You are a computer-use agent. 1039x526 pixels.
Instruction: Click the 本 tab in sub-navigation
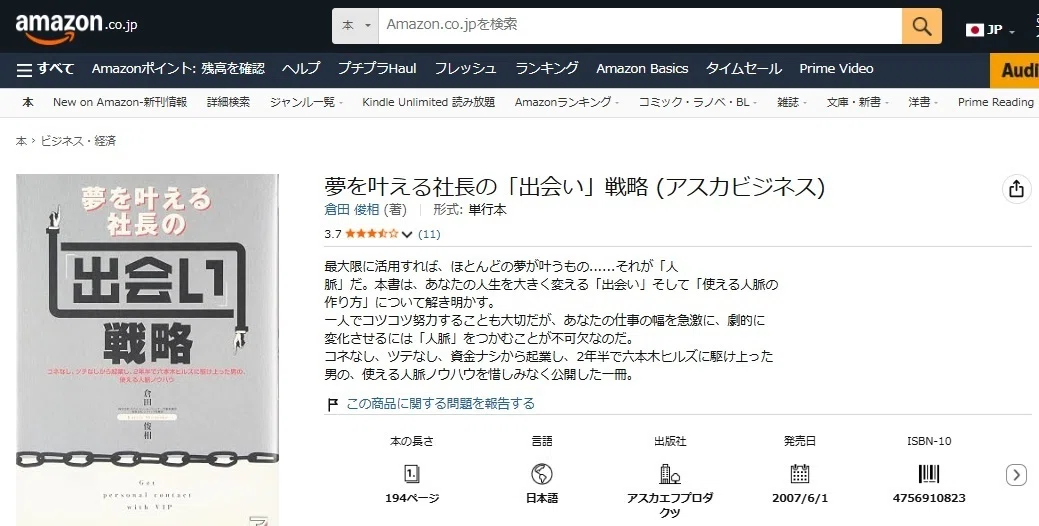click(x=28, y=102)
